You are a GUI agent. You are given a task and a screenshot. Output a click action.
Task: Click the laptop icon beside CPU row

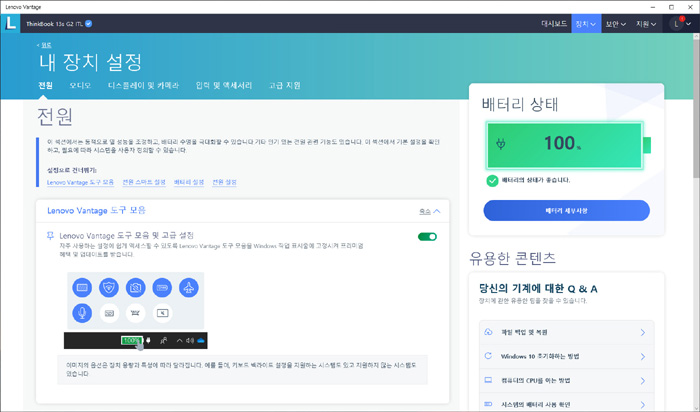coord(488,380)
